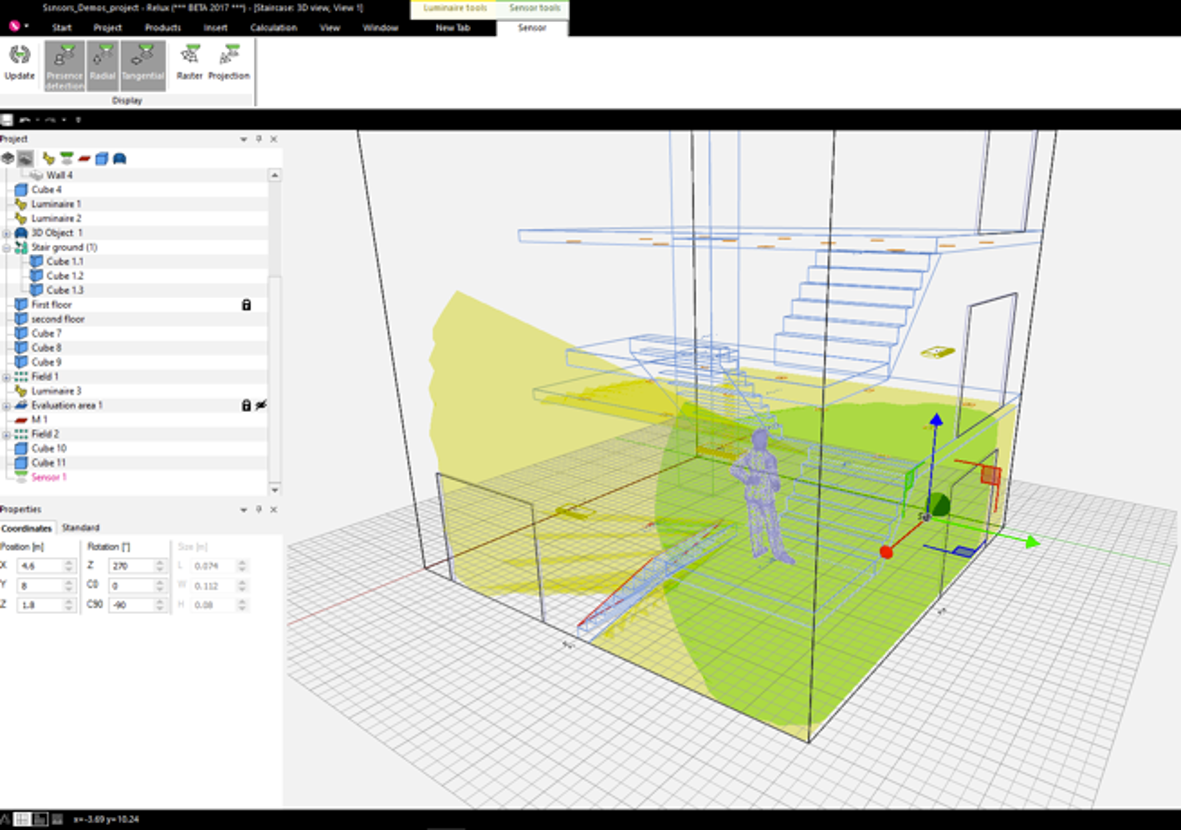Toggle Presence detection display

65,66
